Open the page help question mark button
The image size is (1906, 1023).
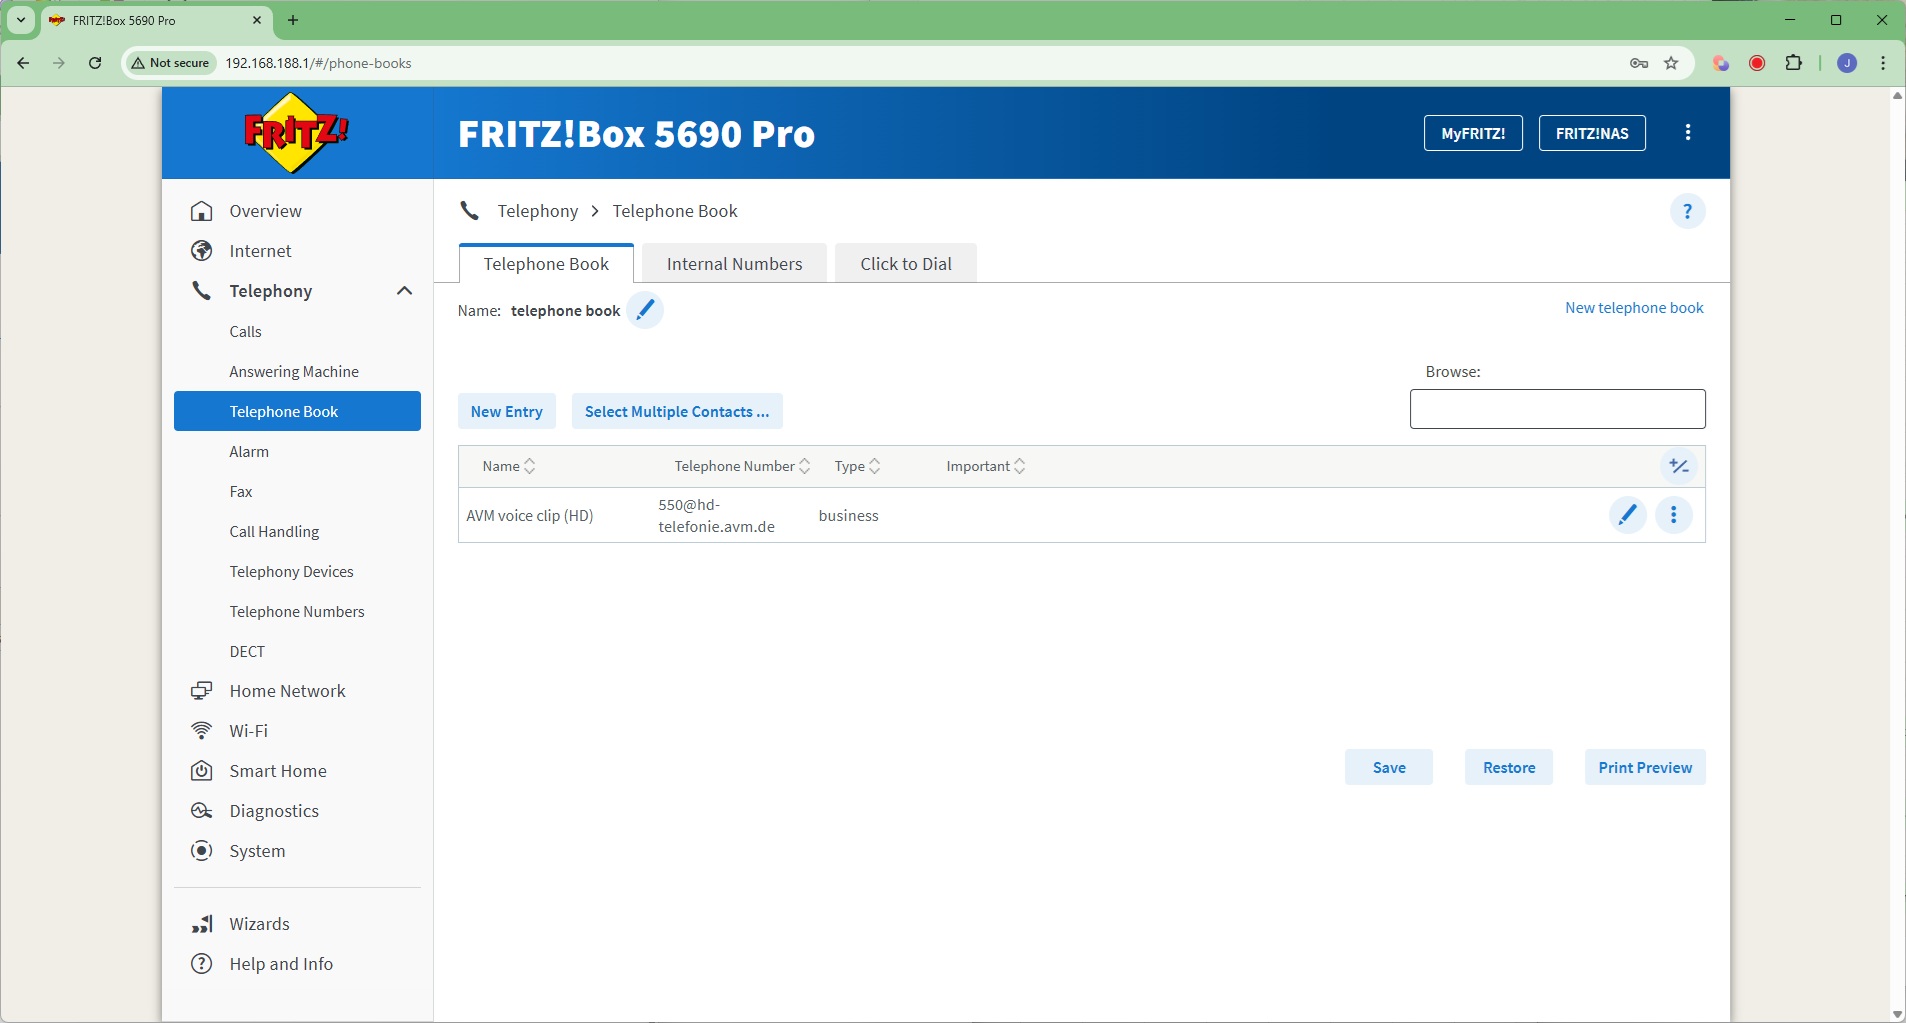click(1688, 211)
